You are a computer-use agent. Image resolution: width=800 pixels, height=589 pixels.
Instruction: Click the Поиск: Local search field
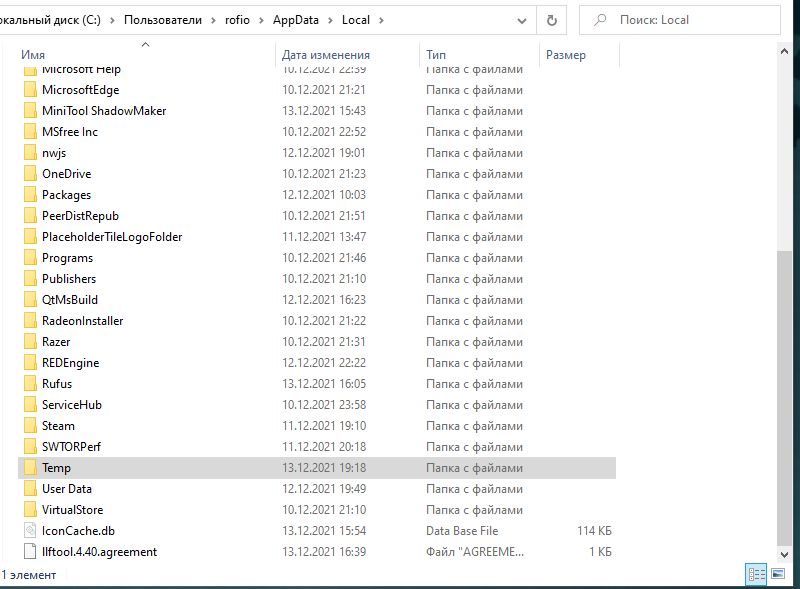tap(680, 20)
